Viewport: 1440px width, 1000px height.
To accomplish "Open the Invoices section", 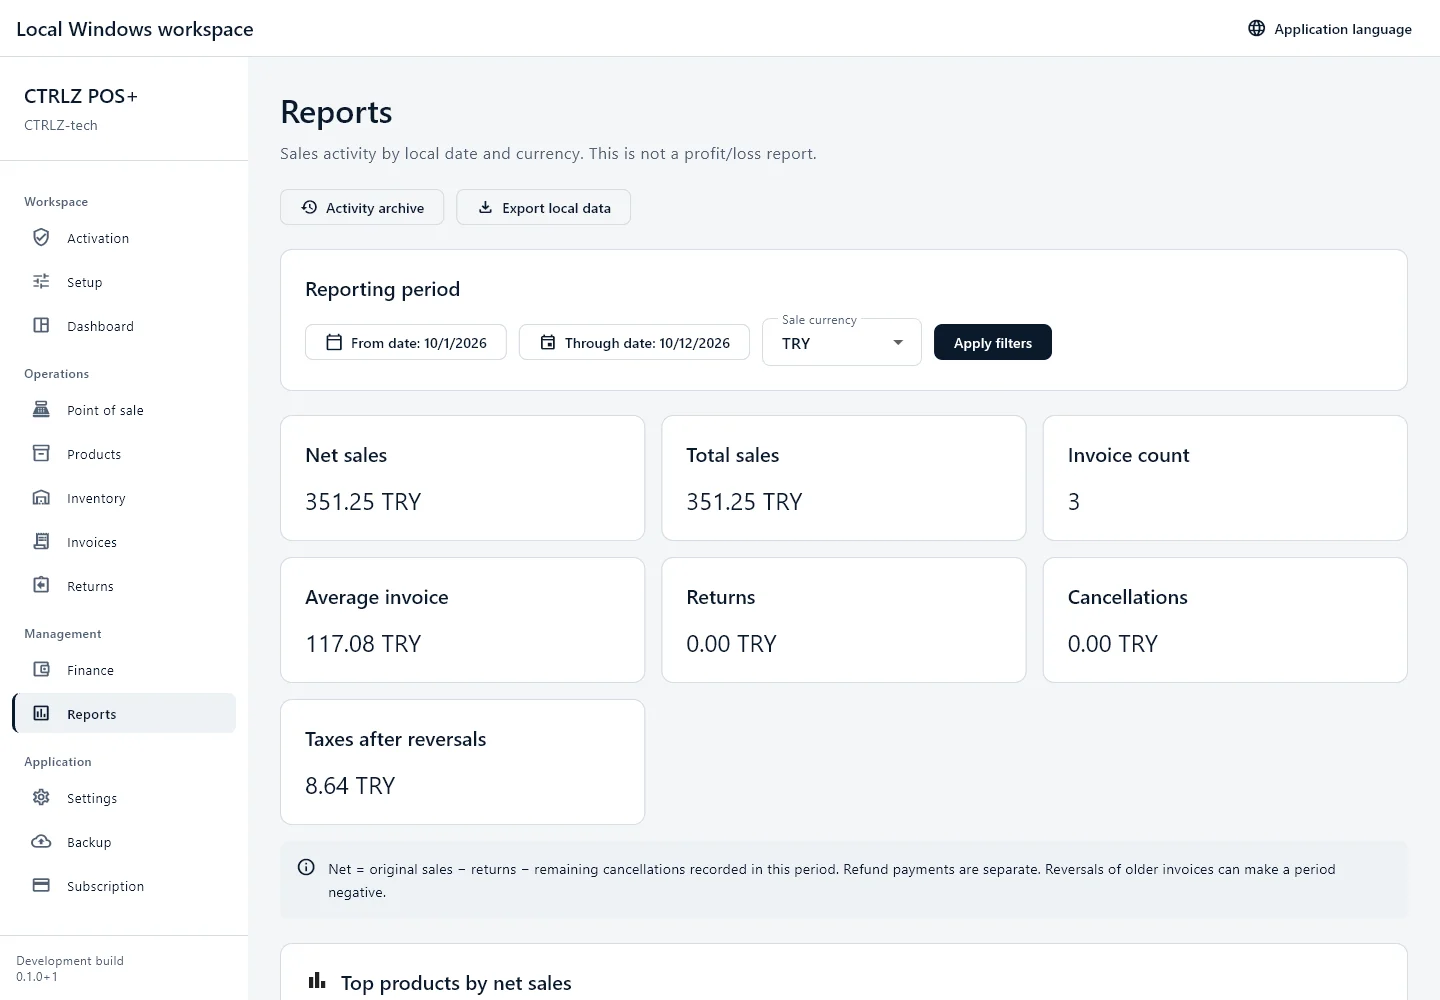I will click(124, 542).
